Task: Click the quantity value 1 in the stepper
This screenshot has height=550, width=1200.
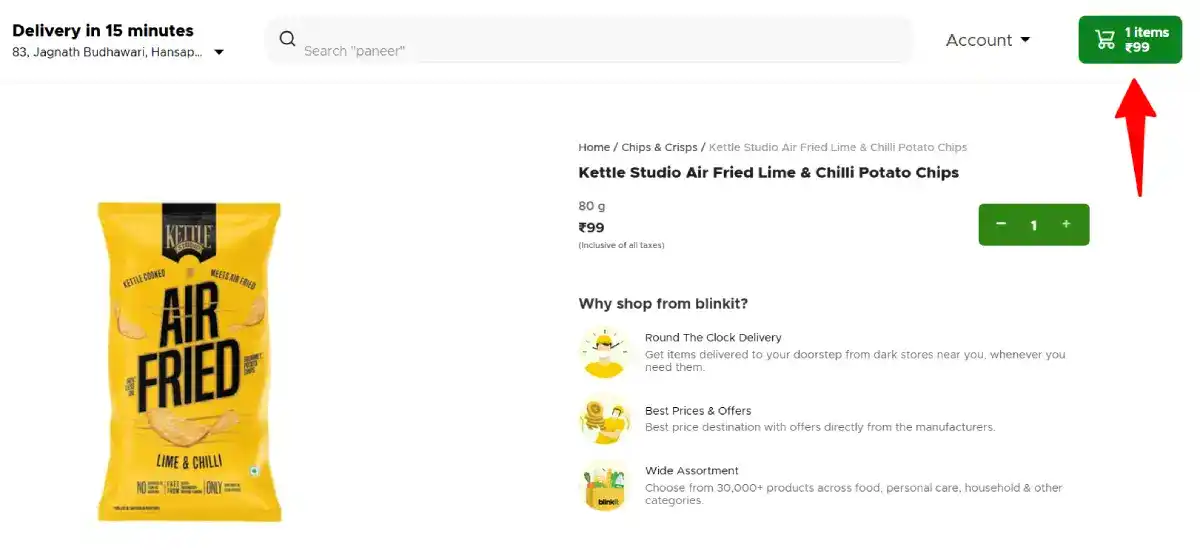Action: tap(1034, 225)
